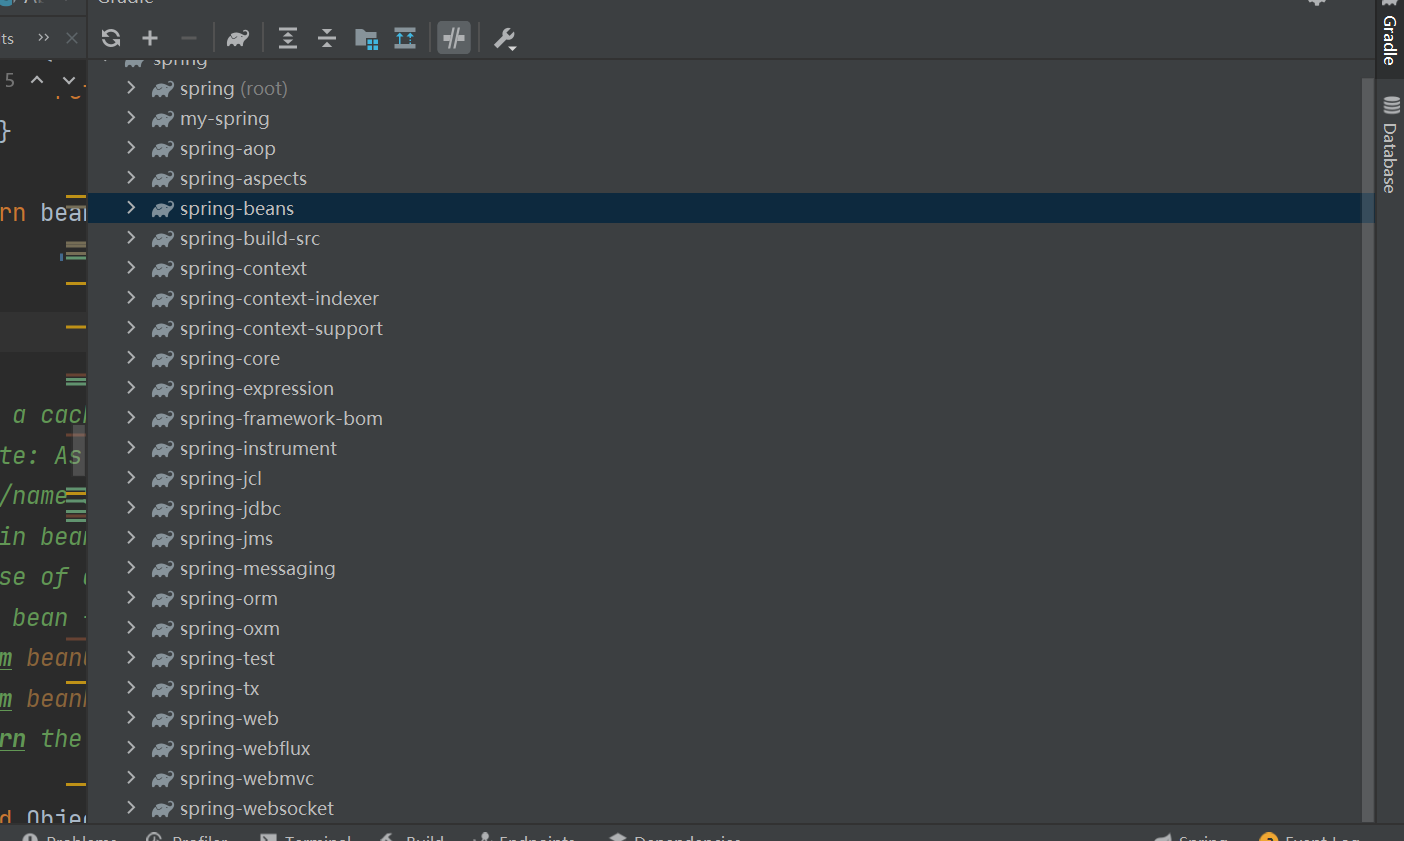1404x841 pixels.
Task: Select the spring-oxm row
Action: tap(731, 628)
